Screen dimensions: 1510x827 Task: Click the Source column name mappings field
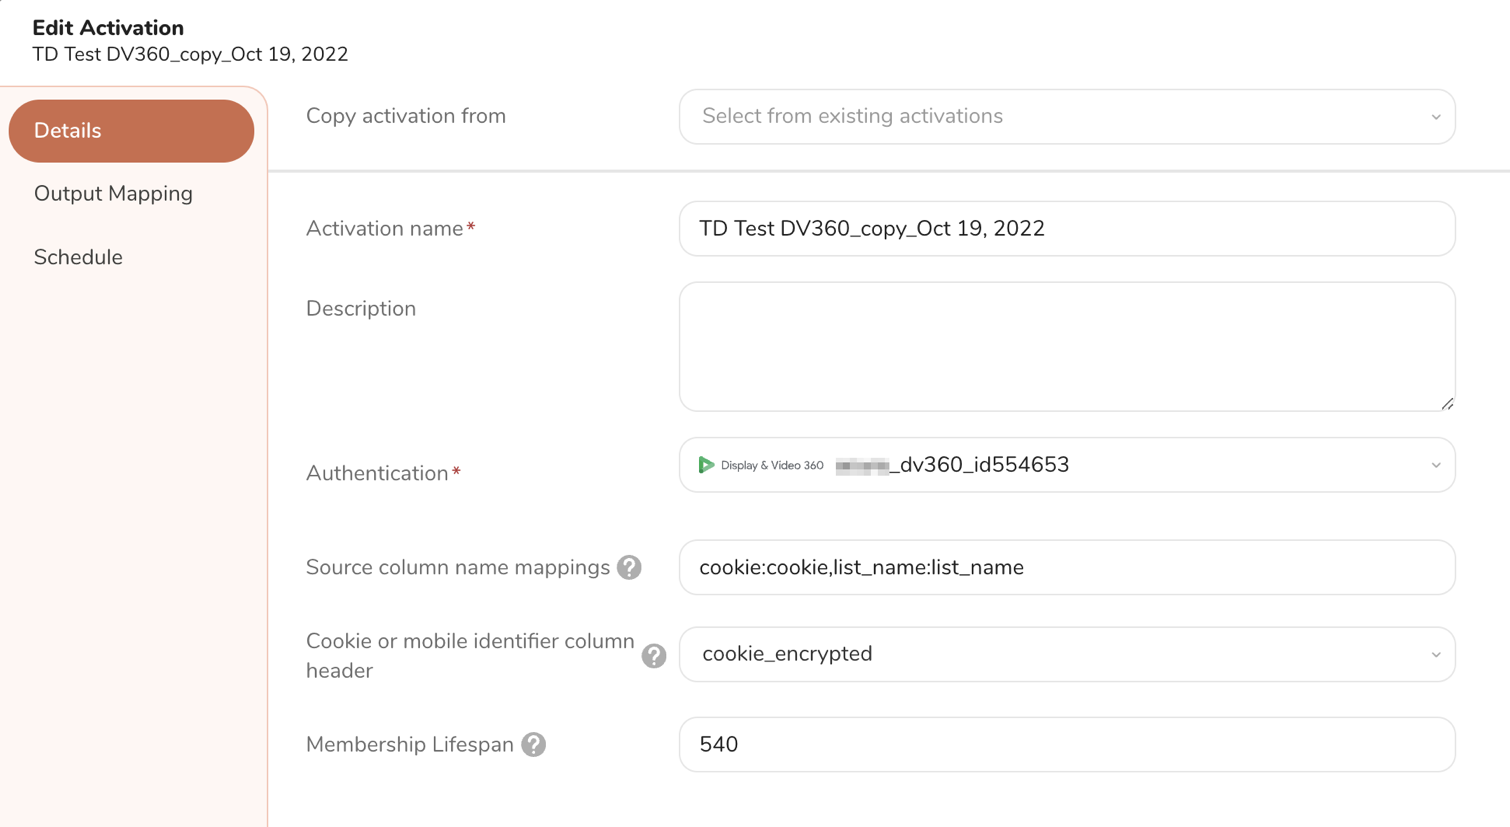click(1066, 568)
